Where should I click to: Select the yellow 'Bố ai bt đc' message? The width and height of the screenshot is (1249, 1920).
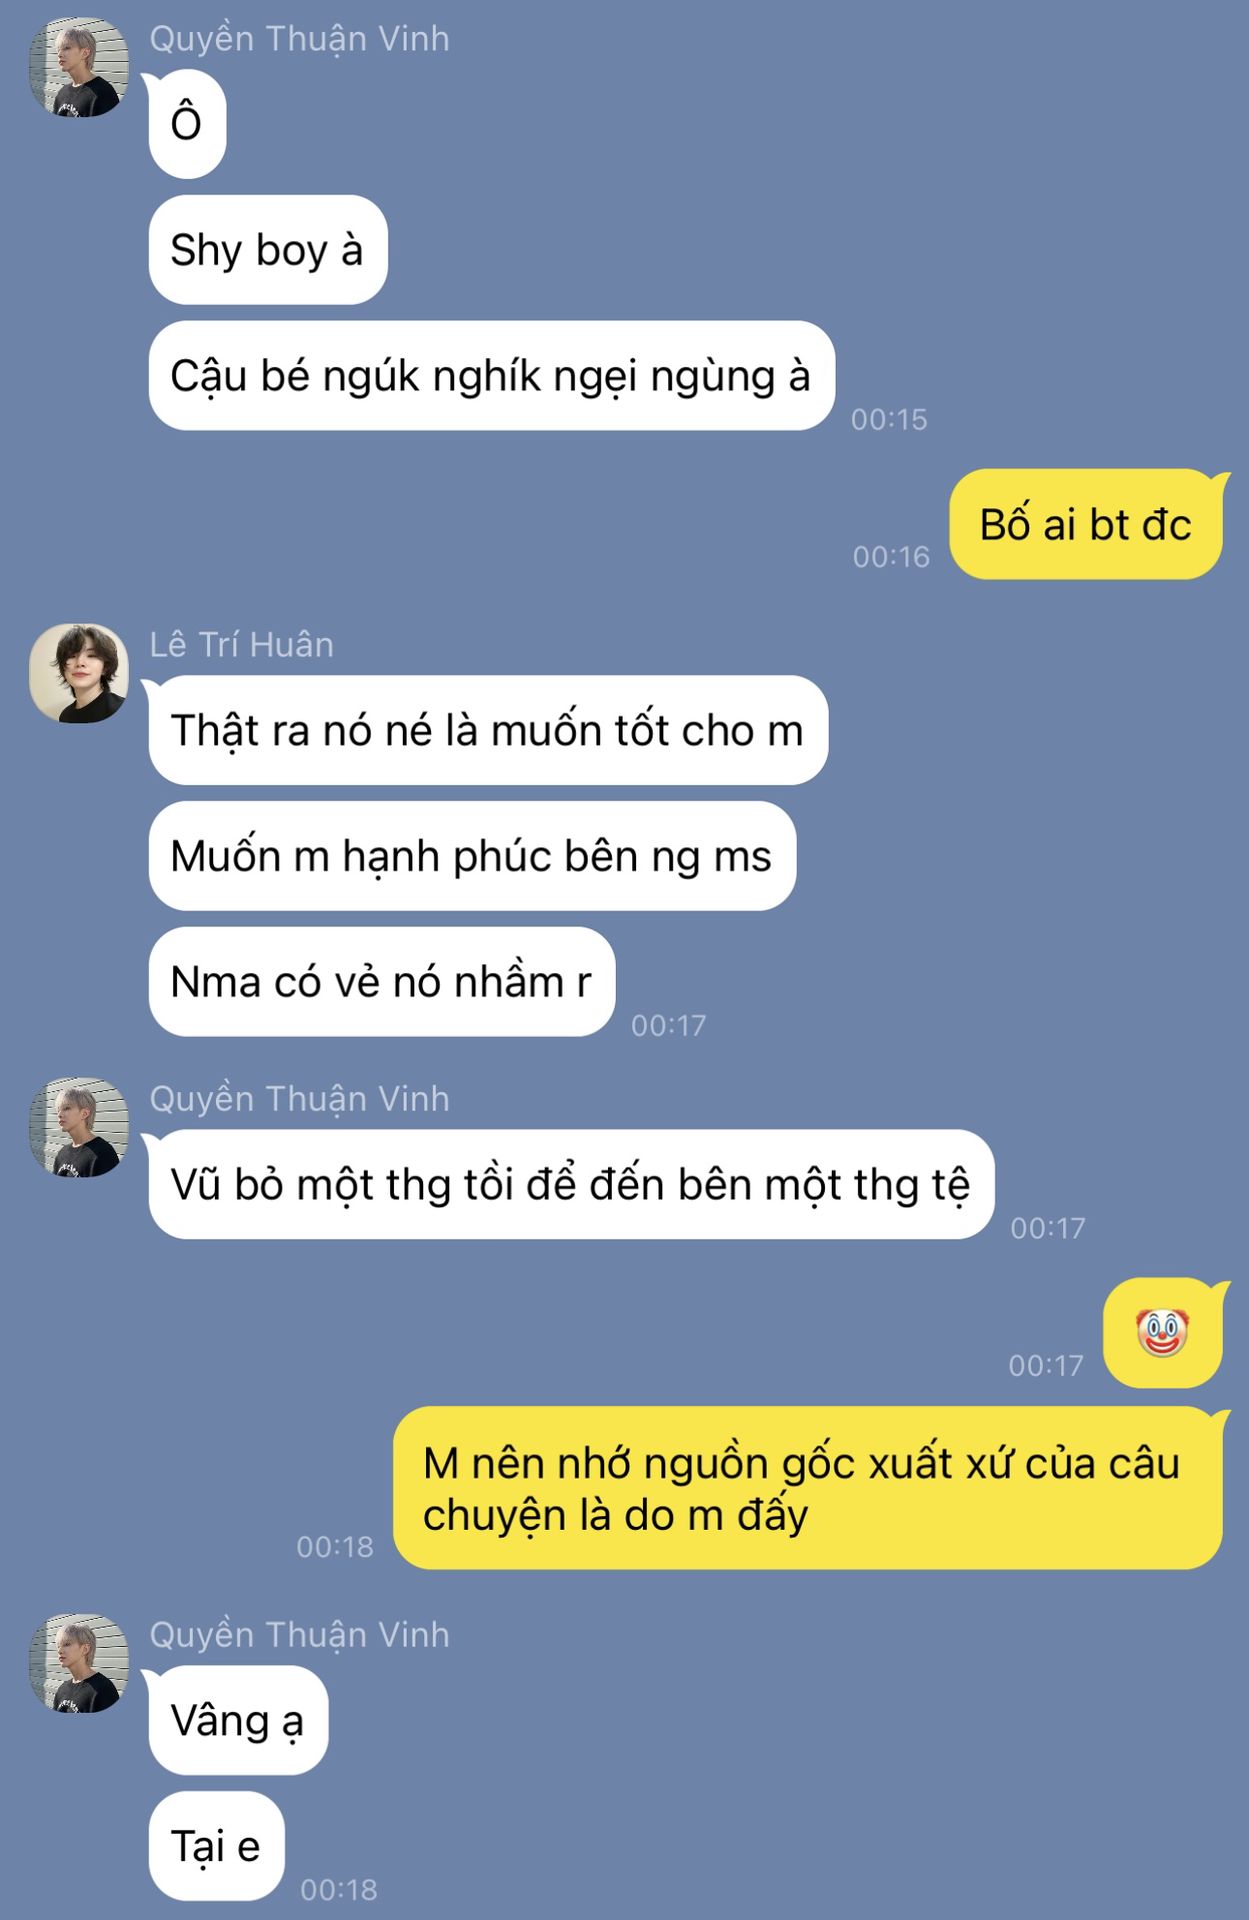point(1086,524)
